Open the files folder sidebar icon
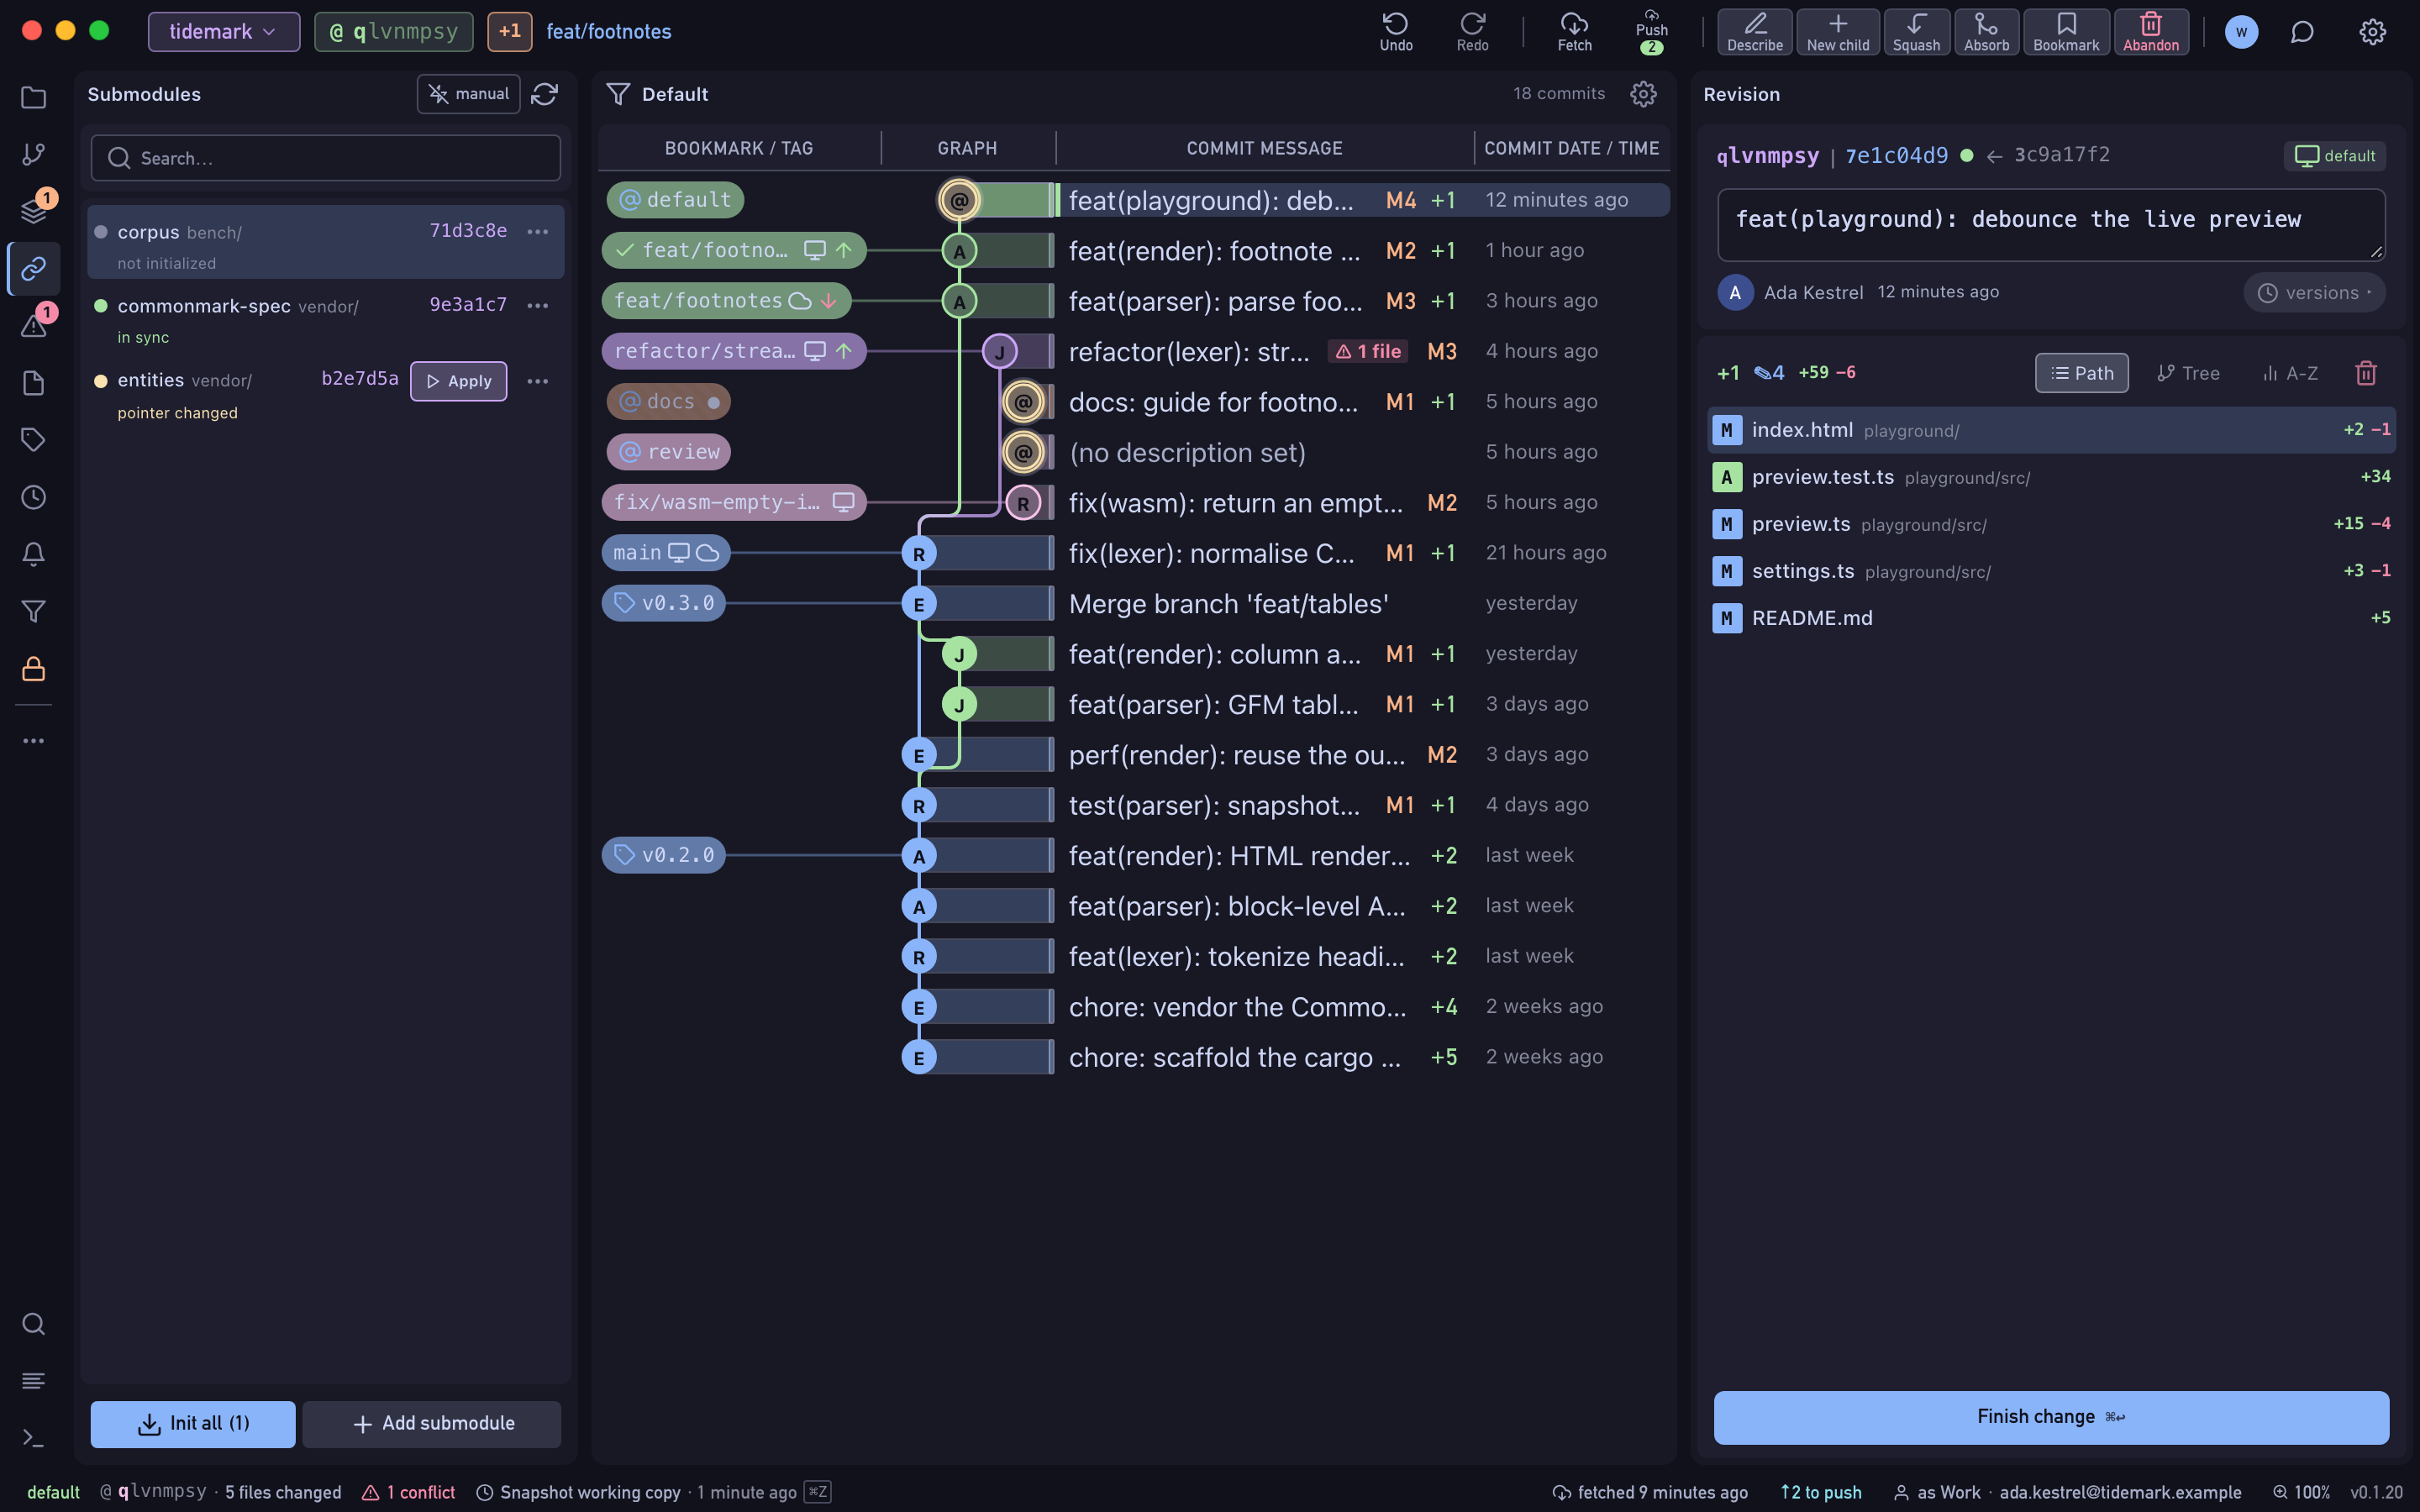Viewport: 2420px width, 1512px height. click(34, 97)
